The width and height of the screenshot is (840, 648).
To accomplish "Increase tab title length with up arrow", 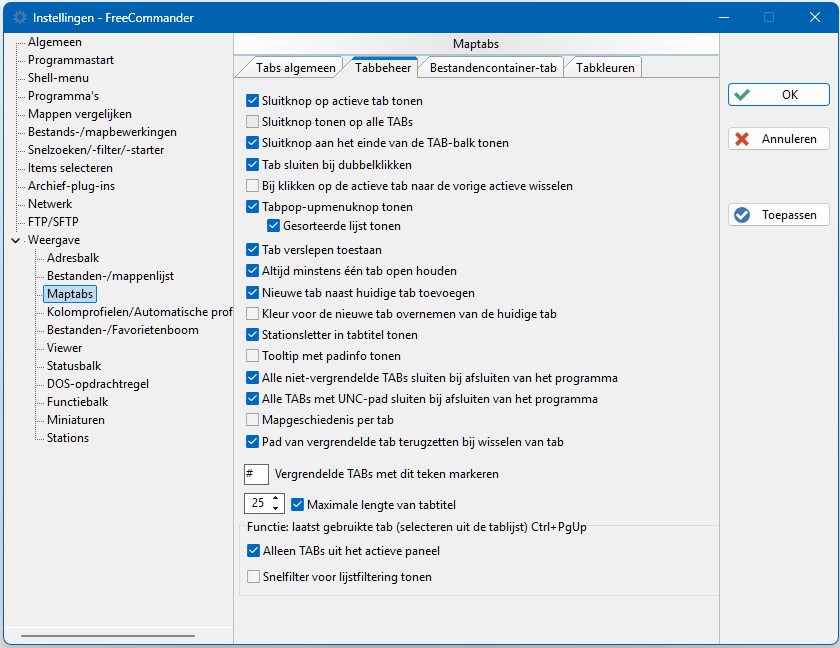I will pos(275,499).
